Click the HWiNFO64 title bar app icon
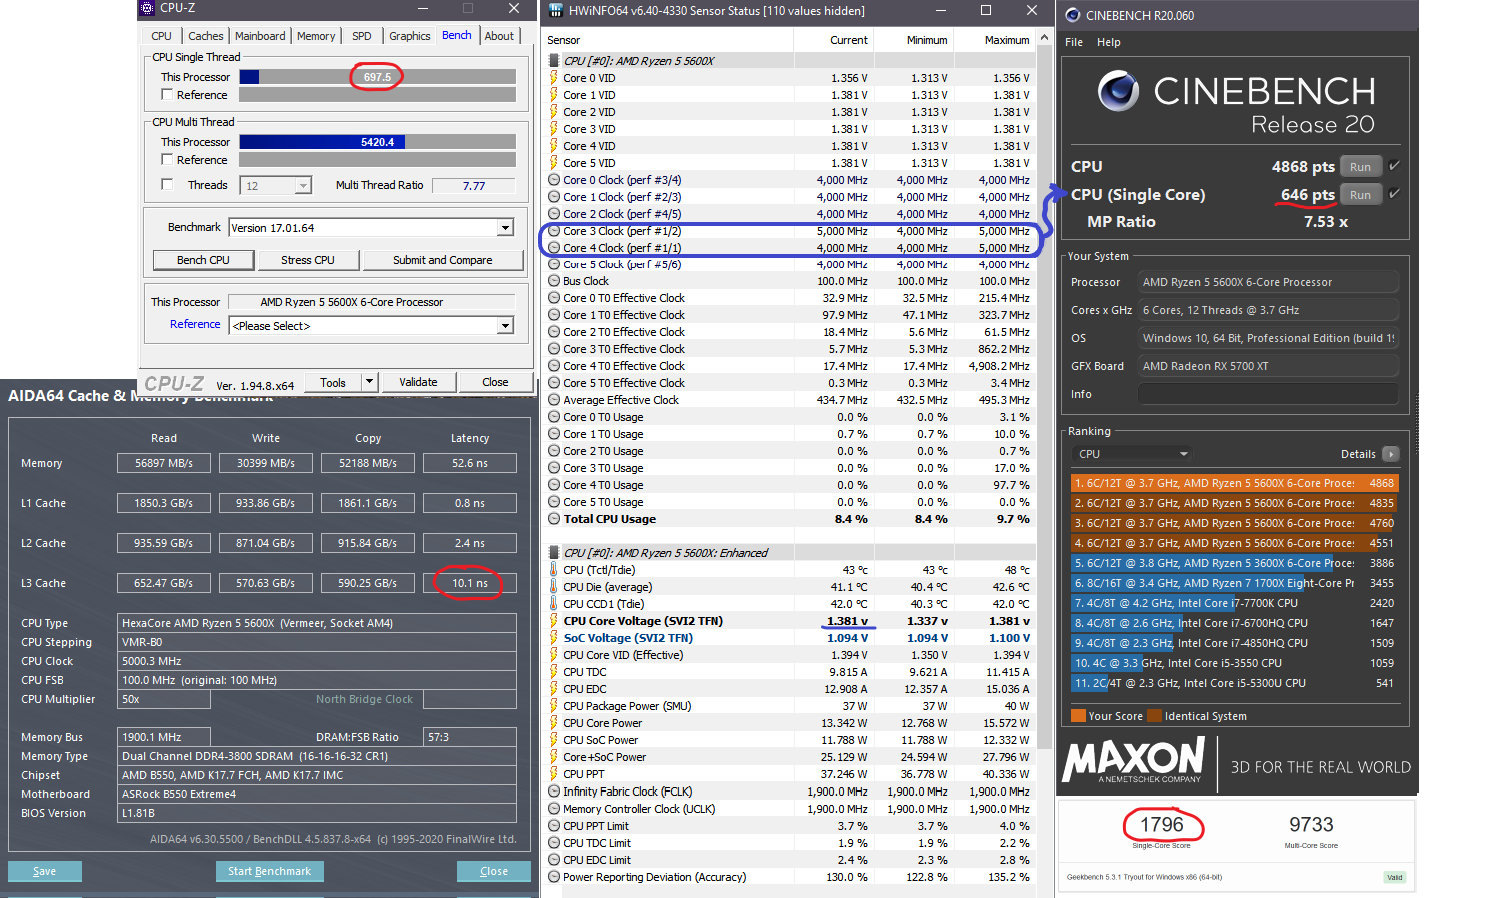The image size is (1502, 898). point(555,11)
